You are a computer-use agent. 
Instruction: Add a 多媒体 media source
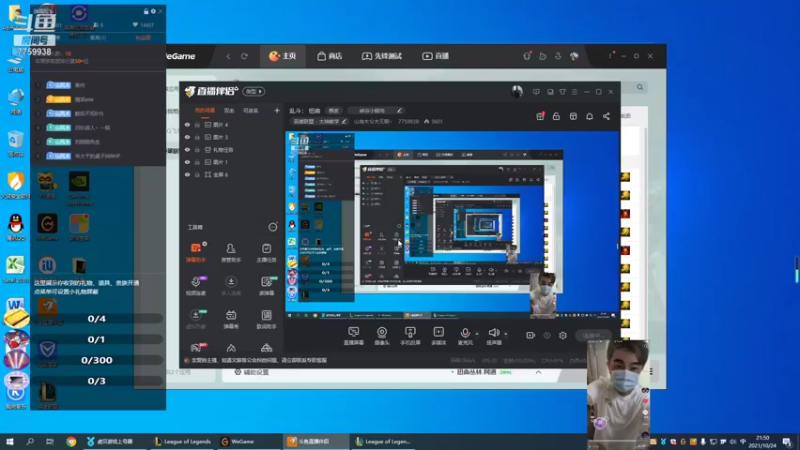(438, 336)
